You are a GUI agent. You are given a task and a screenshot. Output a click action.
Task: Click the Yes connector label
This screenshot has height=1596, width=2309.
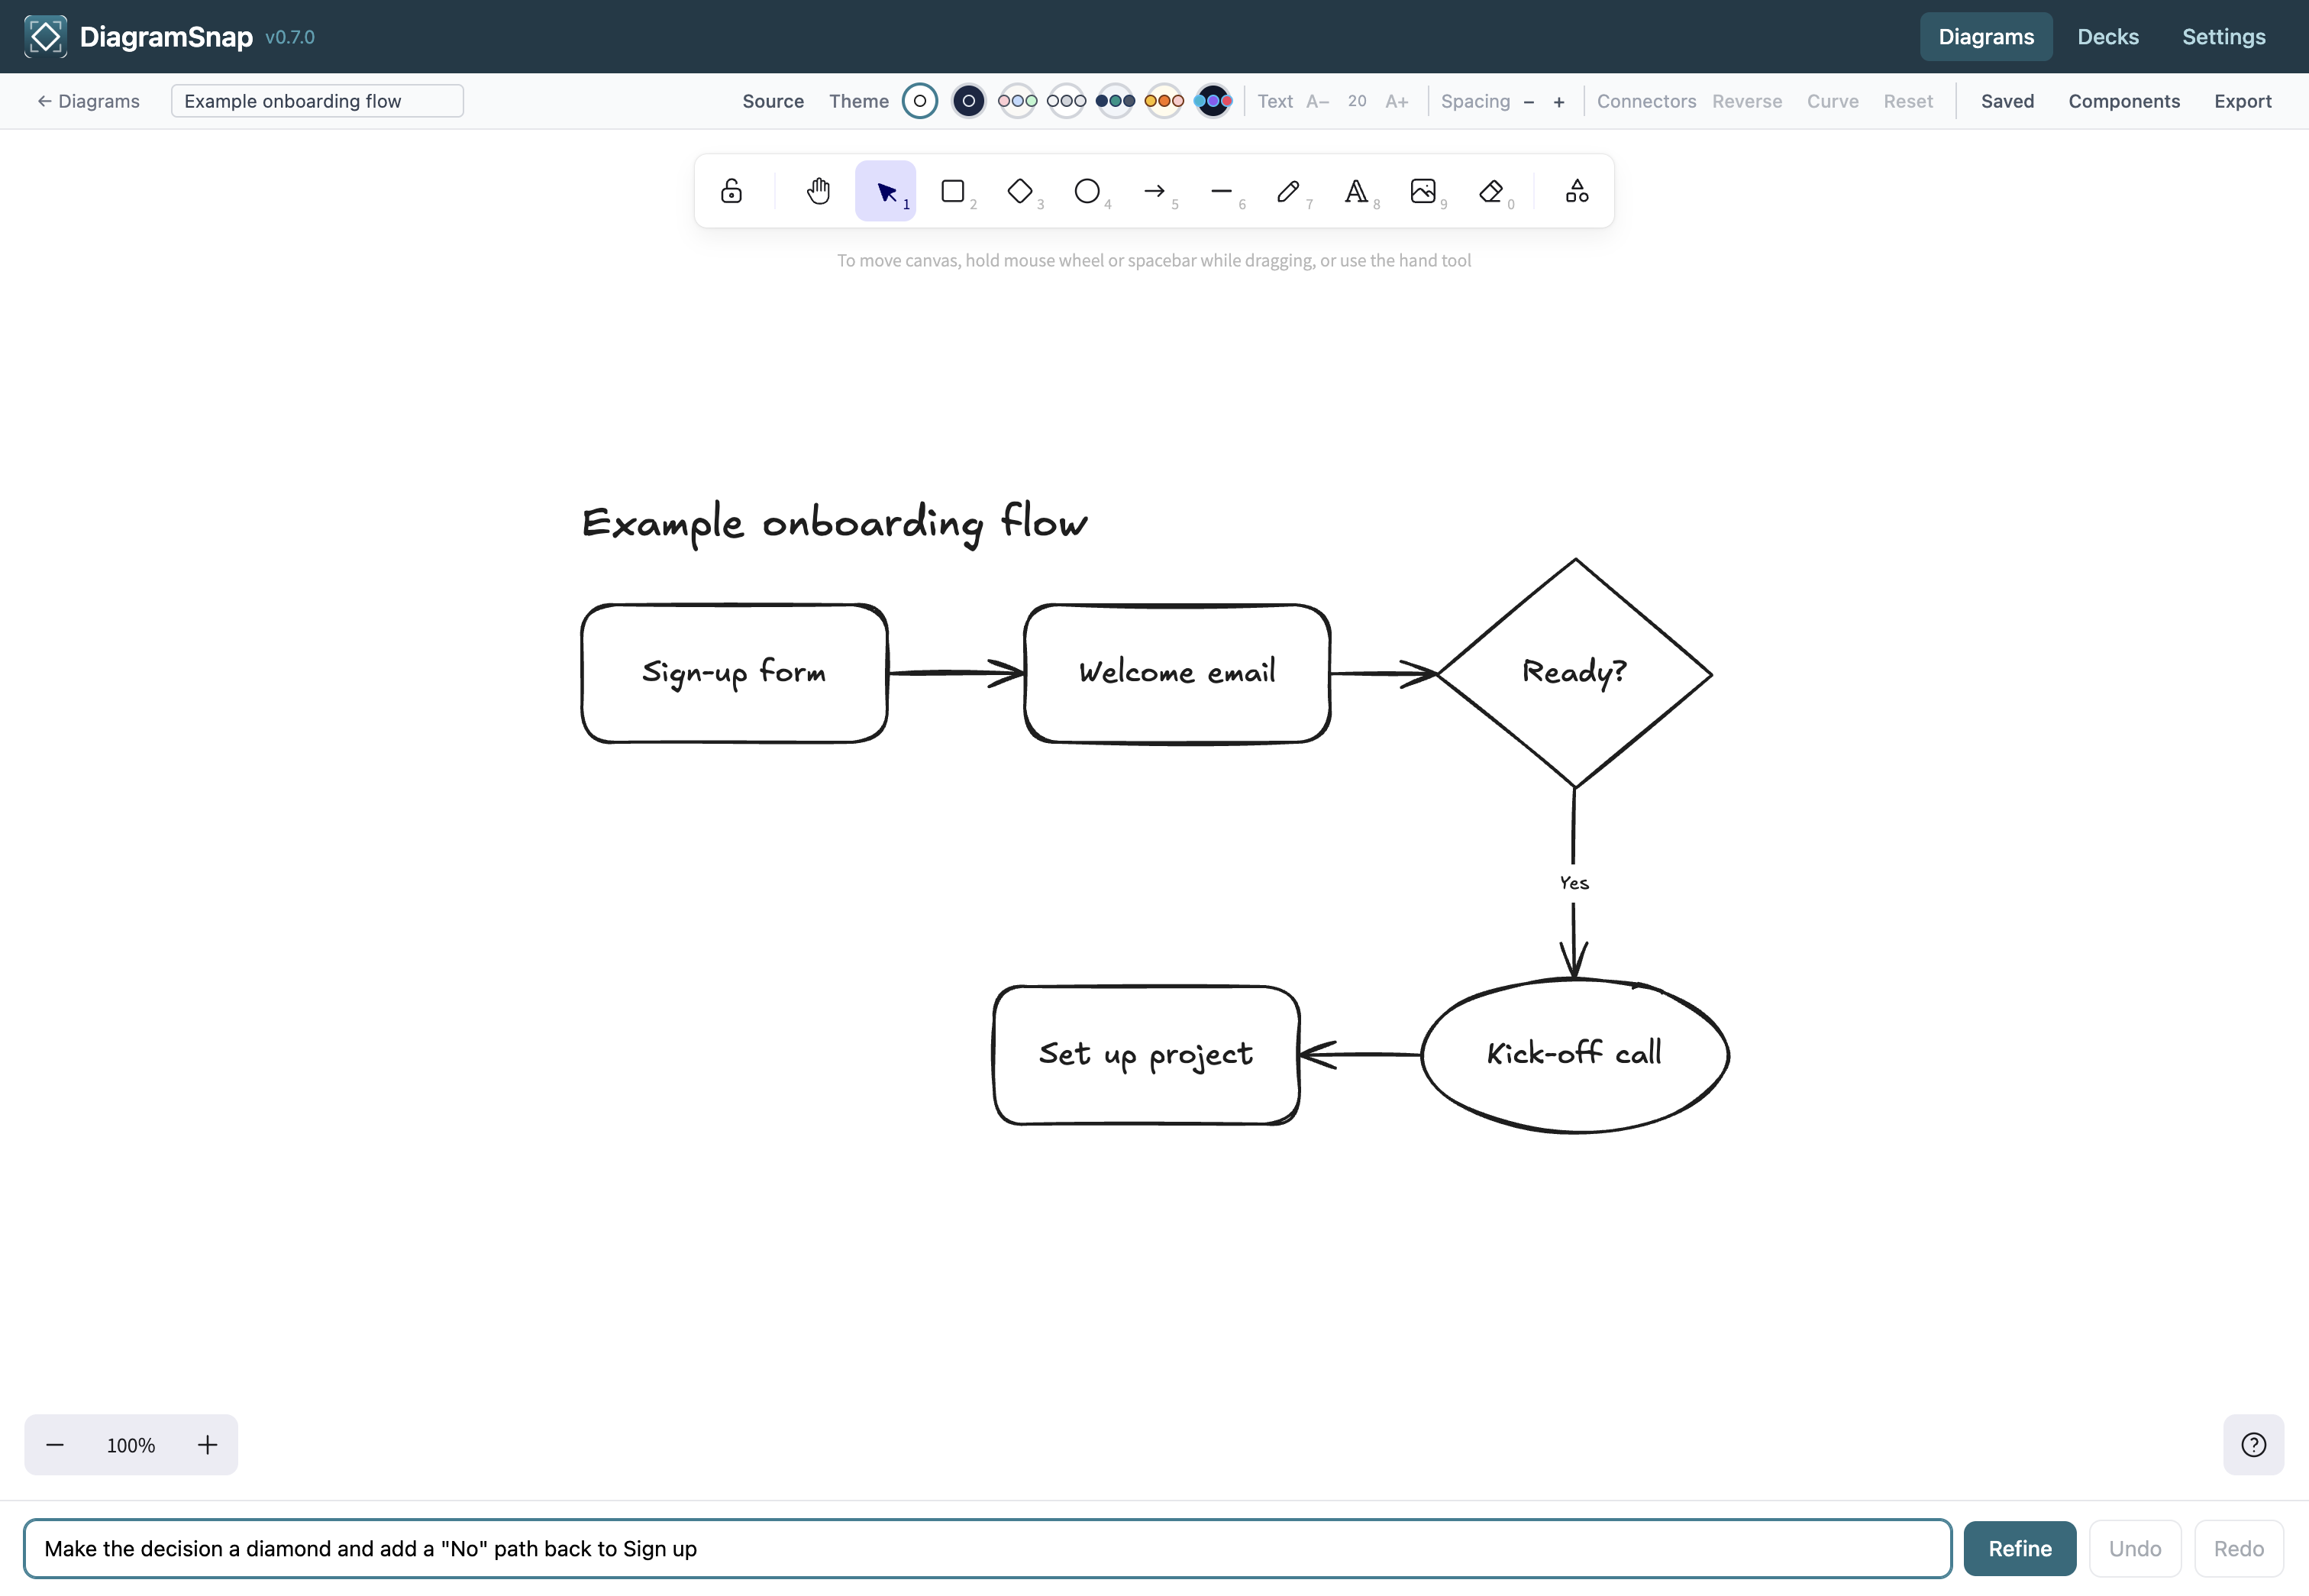coord(1574,883)
